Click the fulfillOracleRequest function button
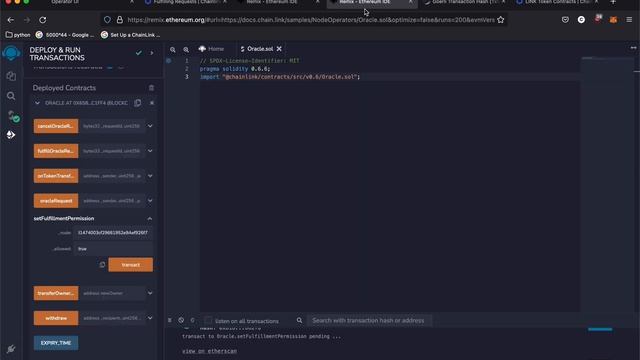640x360 pixels. (x=56, y=151)
